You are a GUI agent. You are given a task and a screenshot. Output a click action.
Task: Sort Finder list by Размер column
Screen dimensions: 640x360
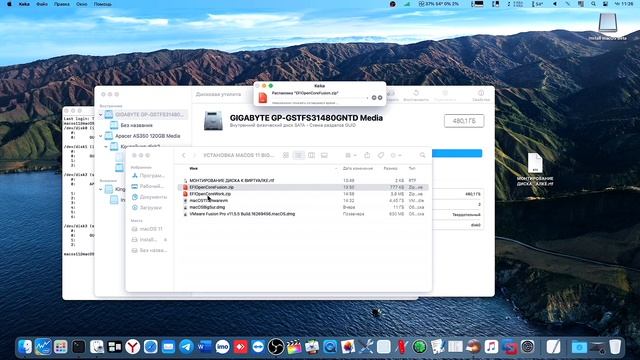point(391,169)
